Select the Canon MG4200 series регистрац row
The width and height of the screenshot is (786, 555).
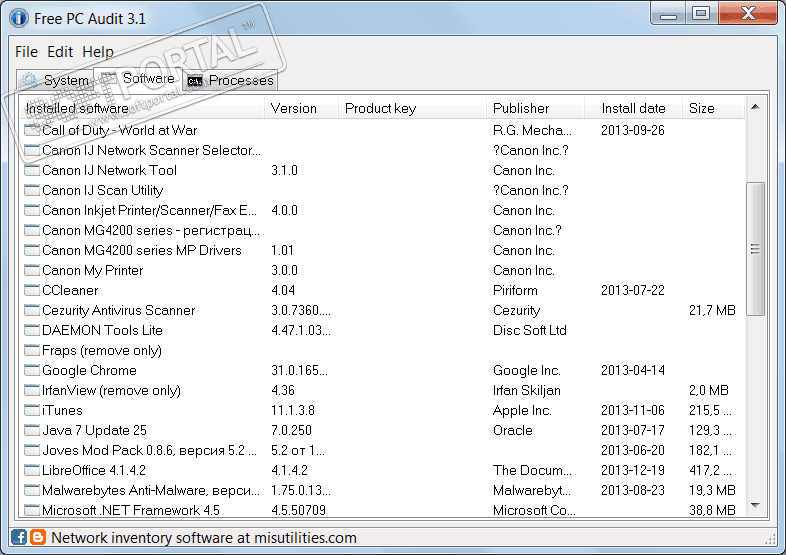click(x=383, y=230)
